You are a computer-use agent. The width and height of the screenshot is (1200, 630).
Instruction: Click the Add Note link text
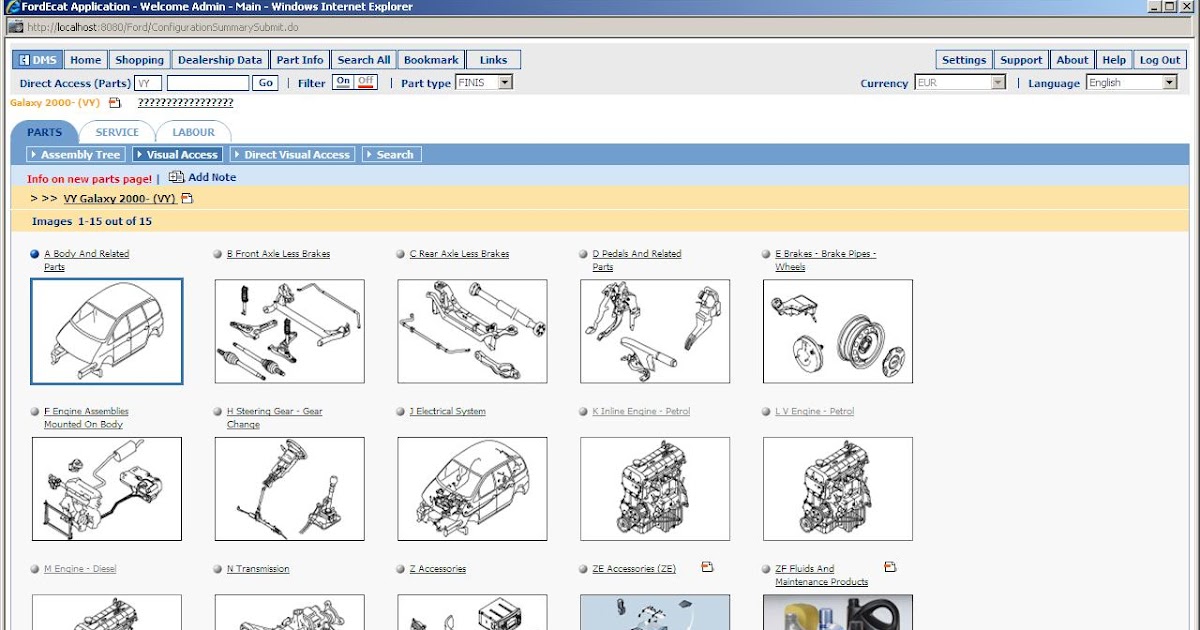coord(212,177)
